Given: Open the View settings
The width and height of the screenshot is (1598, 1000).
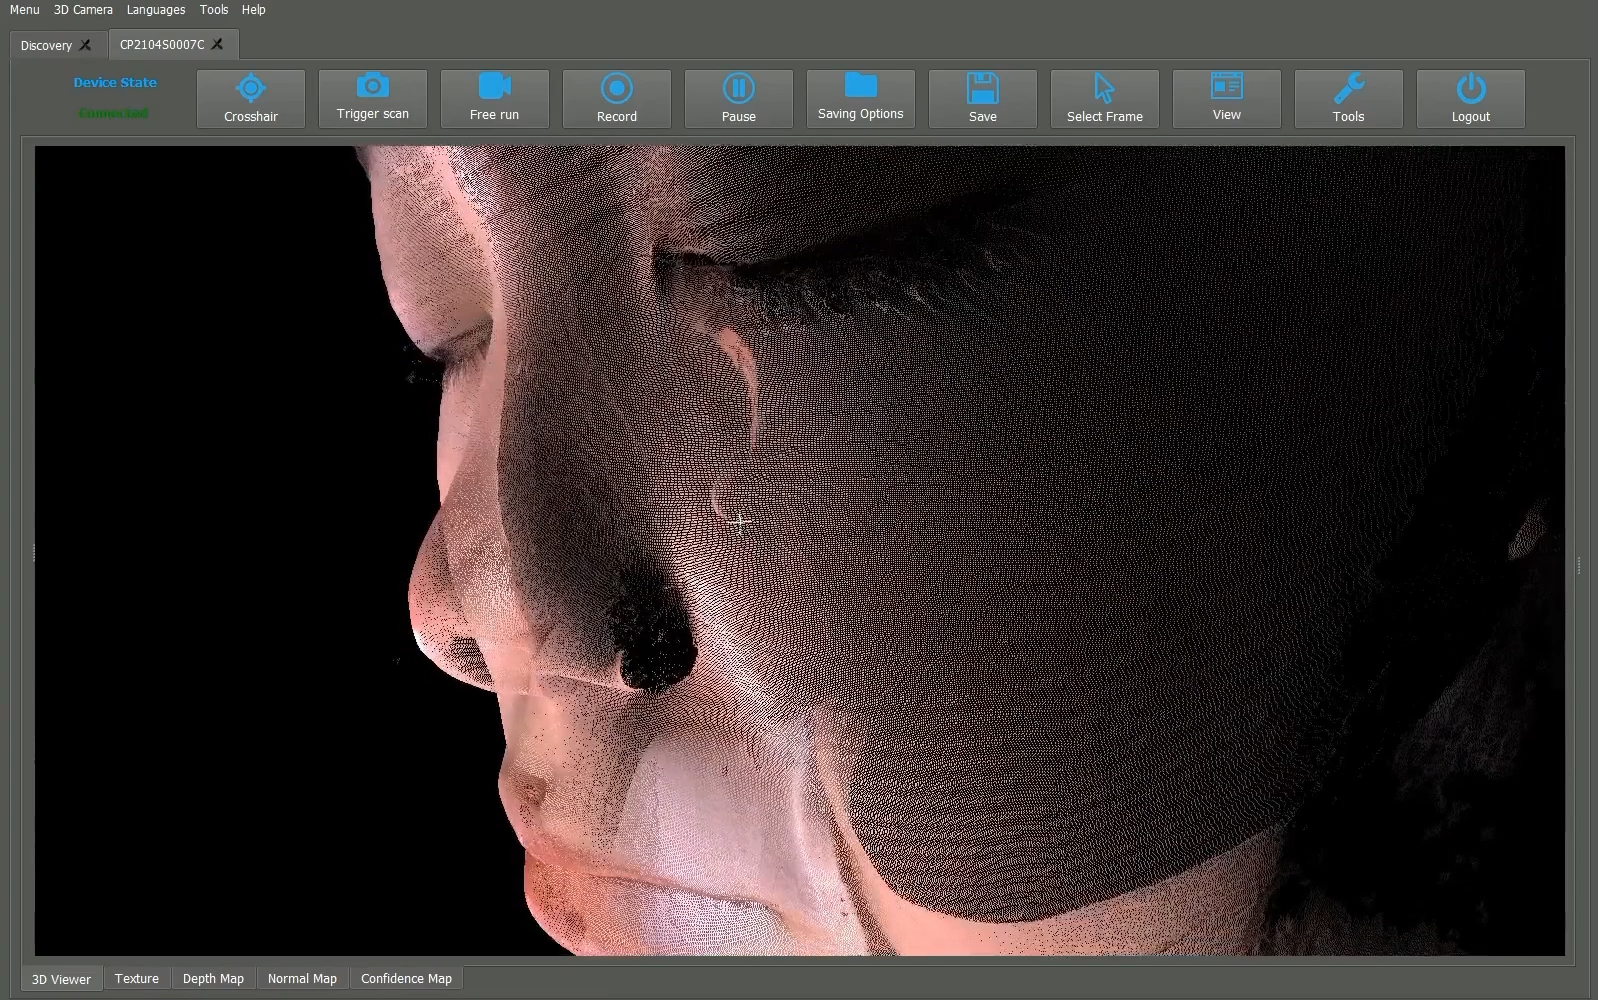Looking at the screenshot, I should click(1226, 99).
